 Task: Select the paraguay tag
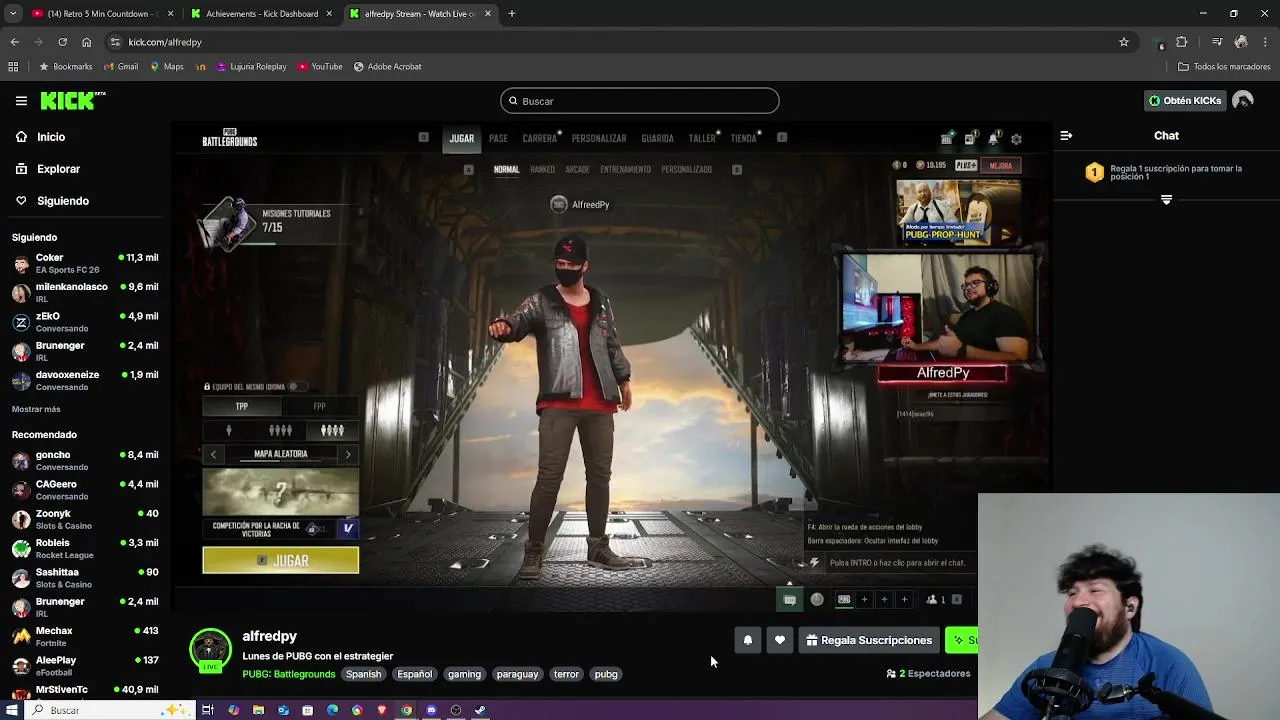tap(517, 674)
